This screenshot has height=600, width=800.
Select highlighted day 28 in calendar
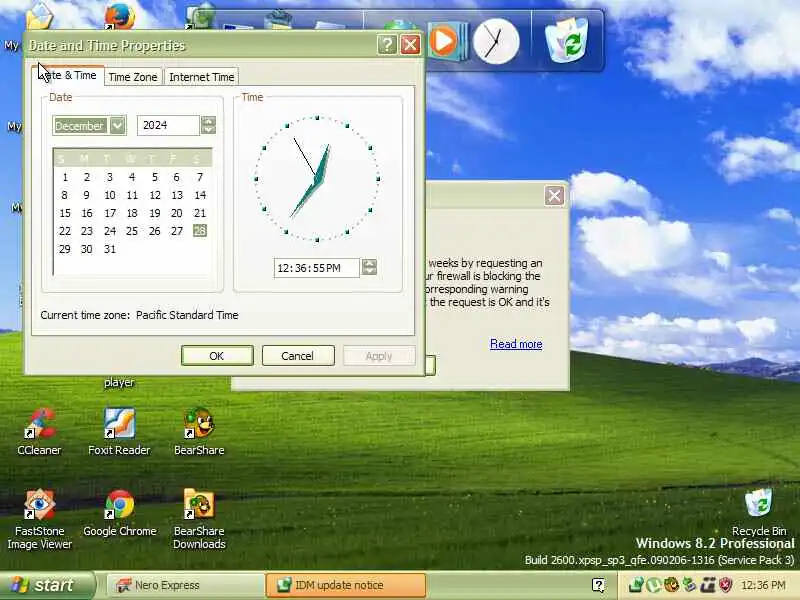[x=199, y=231]
